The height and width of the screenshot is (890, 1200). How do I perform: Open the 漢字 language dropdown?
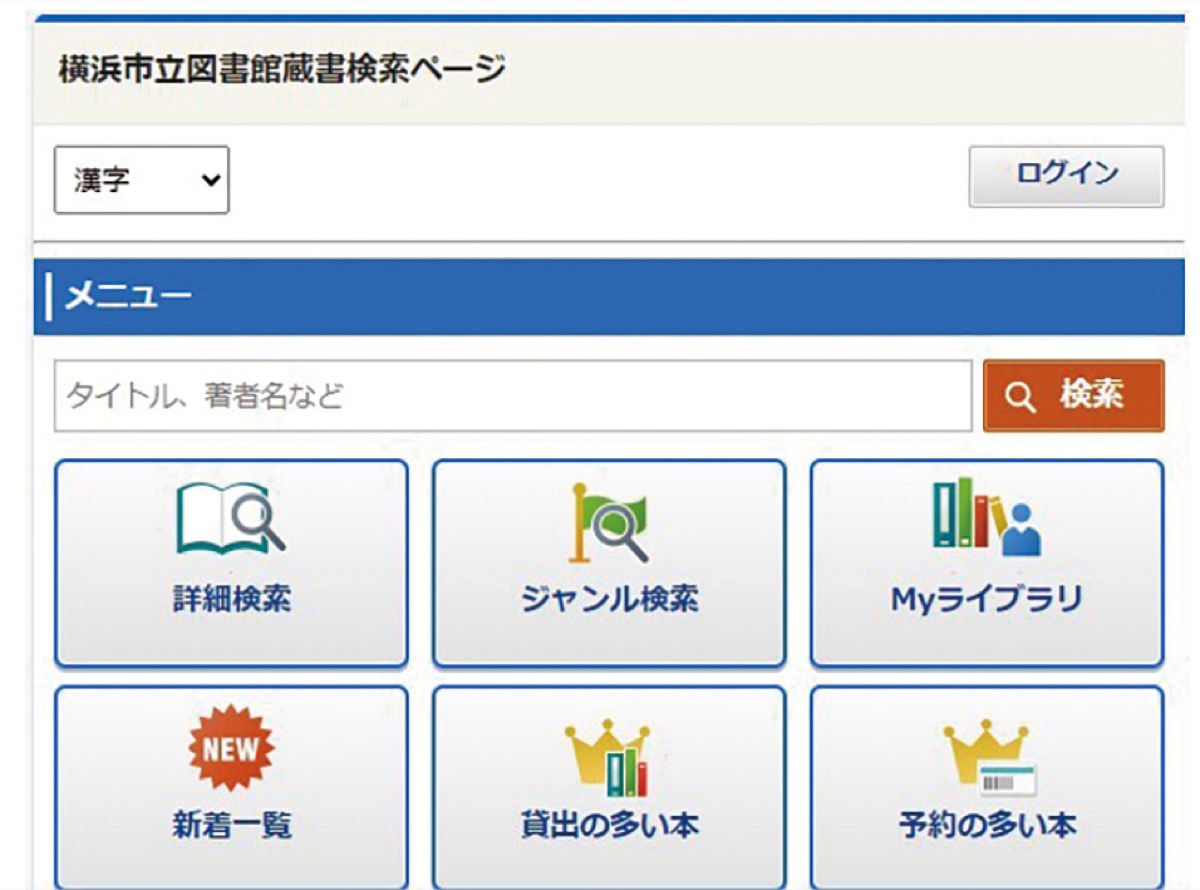140,180
